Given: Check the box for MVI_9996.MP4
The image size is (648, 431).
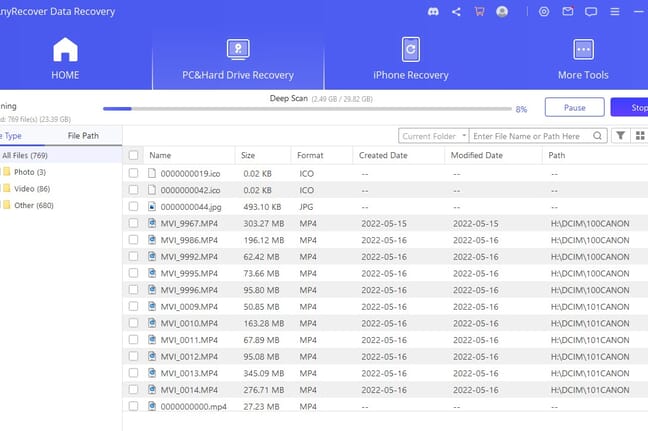Looking at the screenshot, I should tap(133, 290).
